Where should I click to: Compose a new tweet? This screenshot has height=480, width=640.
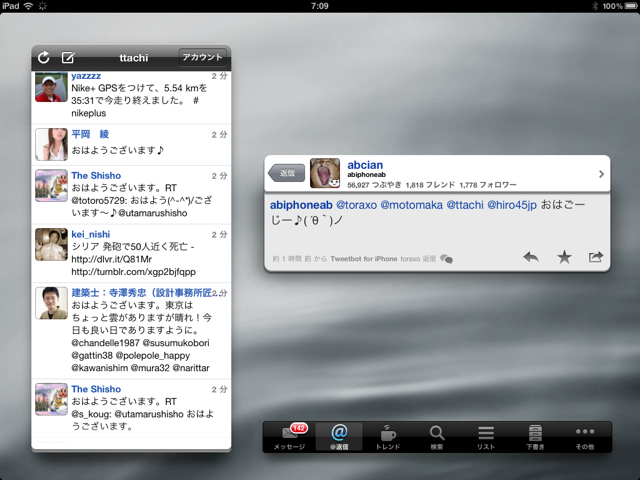pyautogui.click(x=68, y=58)
